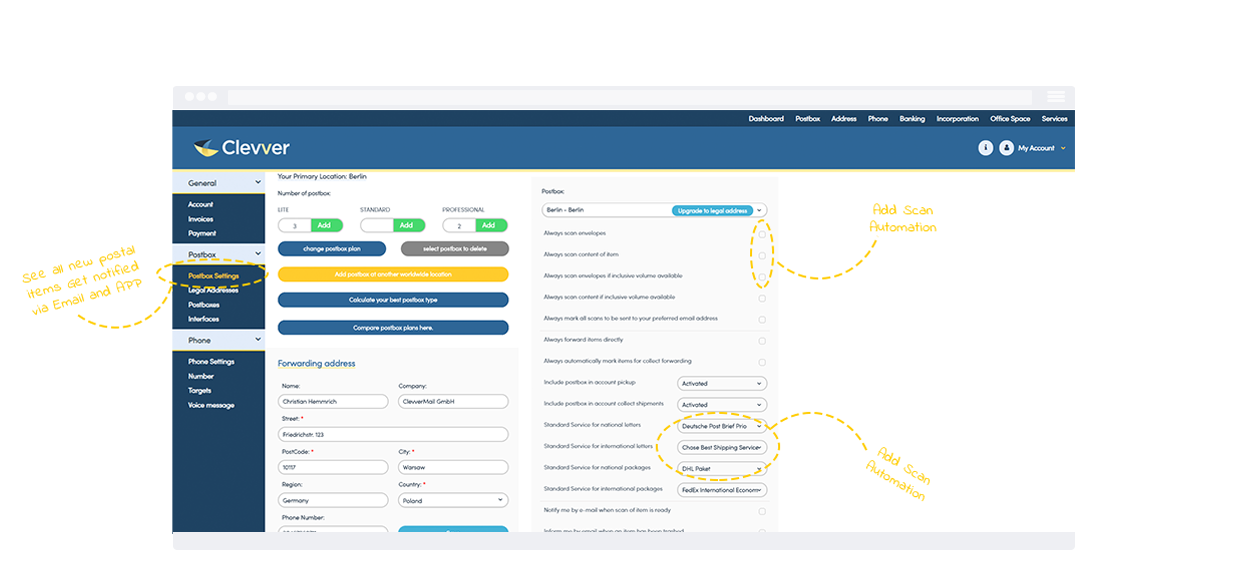Open Banking in the top navigation
Image resolution: width=1247 pixels, height=576 pixels.
pyautogui.click(x=912, y=119)
